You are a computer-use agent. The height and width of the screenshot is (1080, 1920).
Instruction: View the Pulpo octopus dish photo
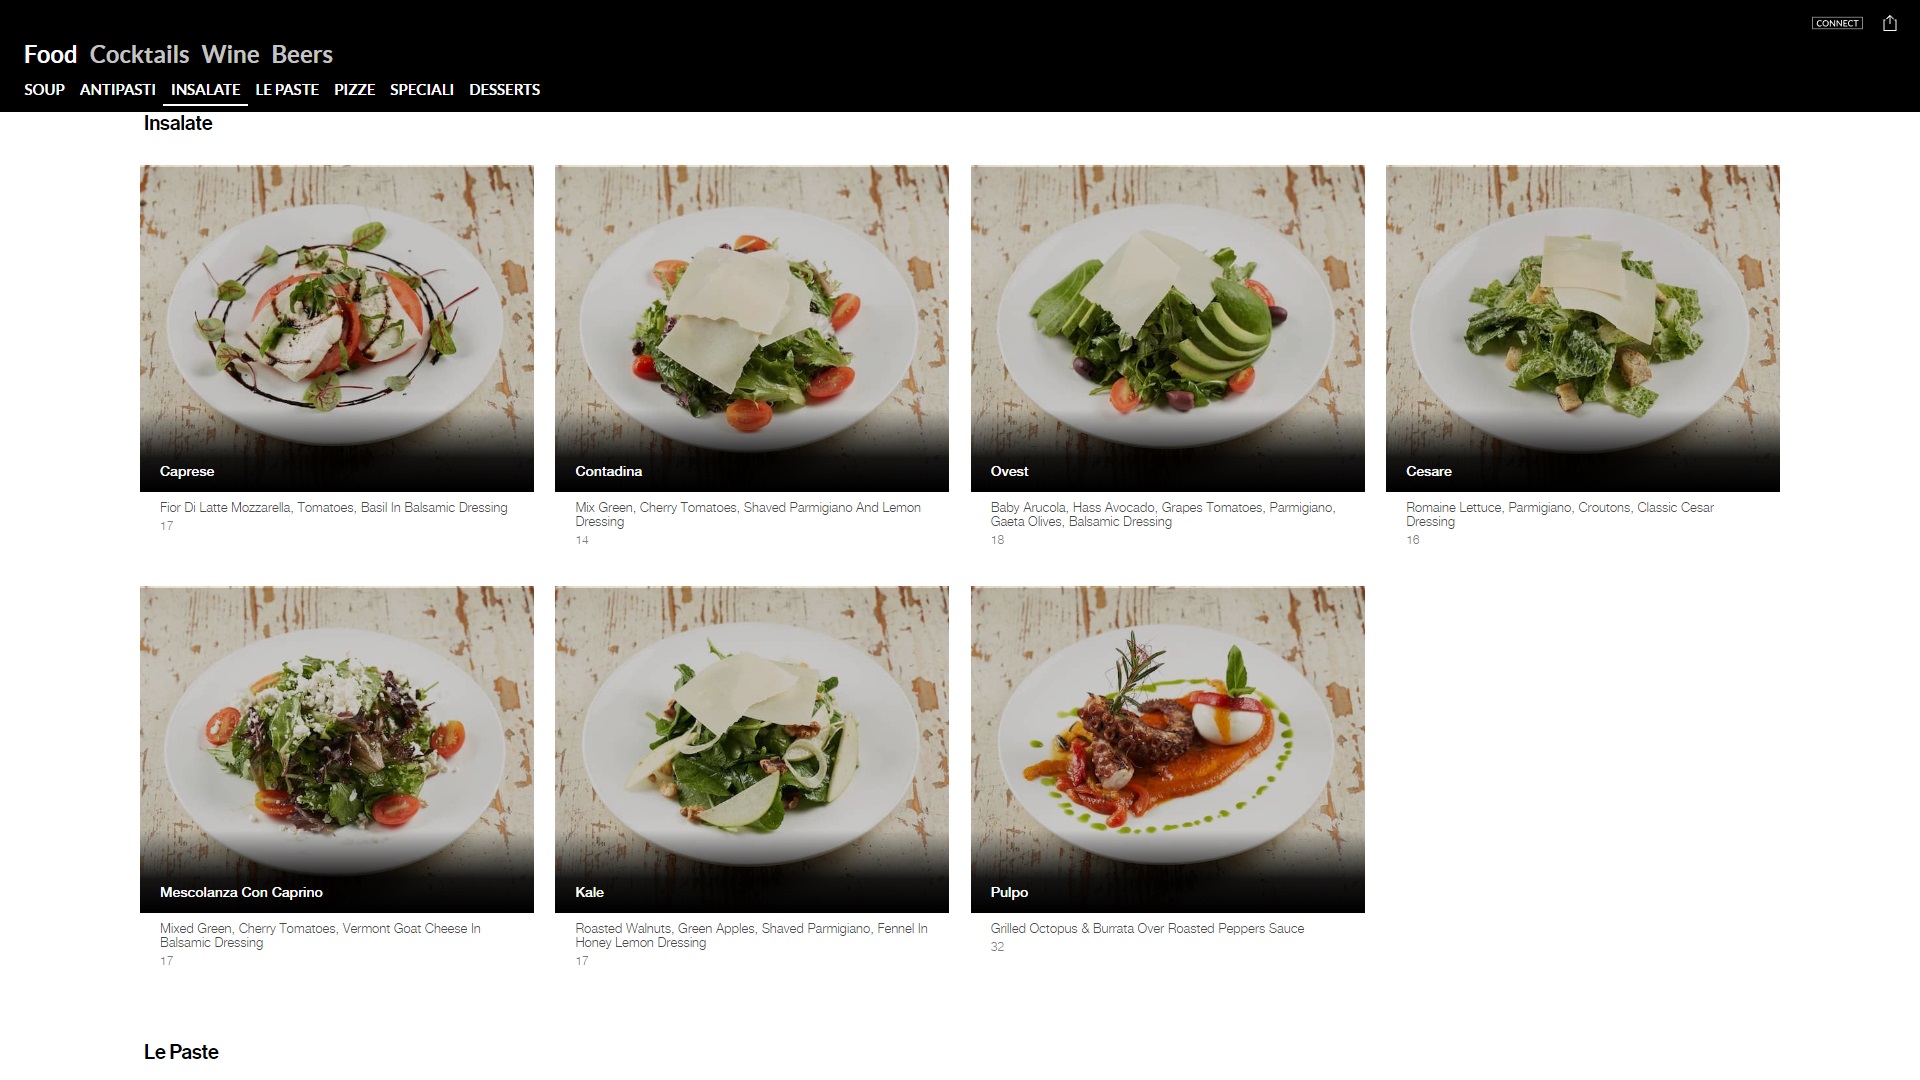[x=1167, y=749]
